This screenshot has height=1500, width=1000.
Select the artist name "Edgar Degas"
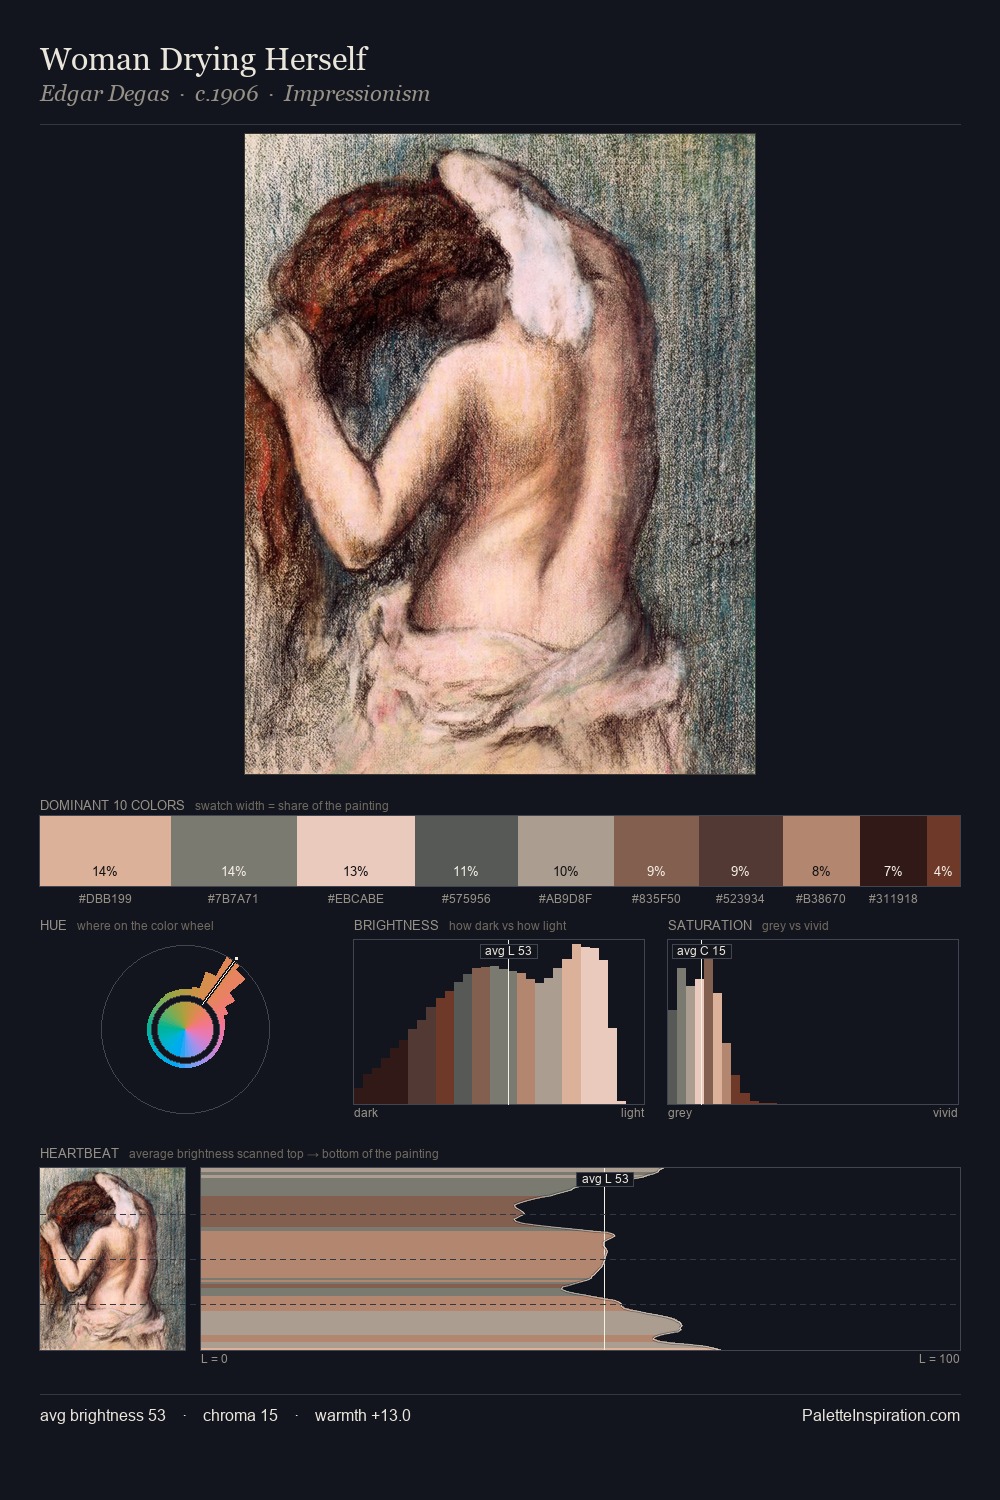coord(104,94)
